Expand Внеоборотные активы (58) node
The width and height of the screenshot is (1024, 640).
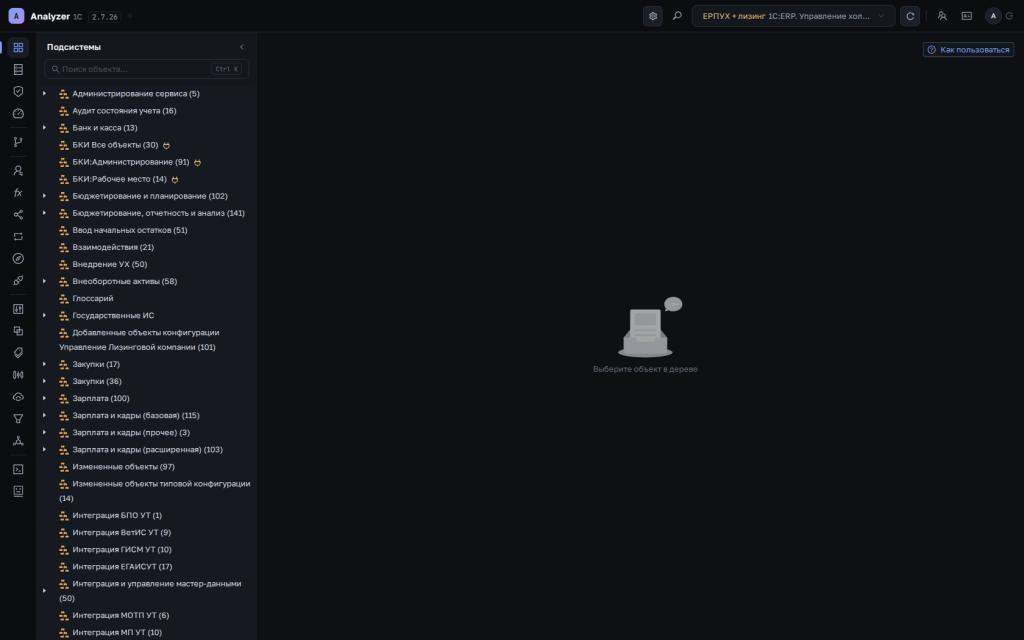[44, 281]
